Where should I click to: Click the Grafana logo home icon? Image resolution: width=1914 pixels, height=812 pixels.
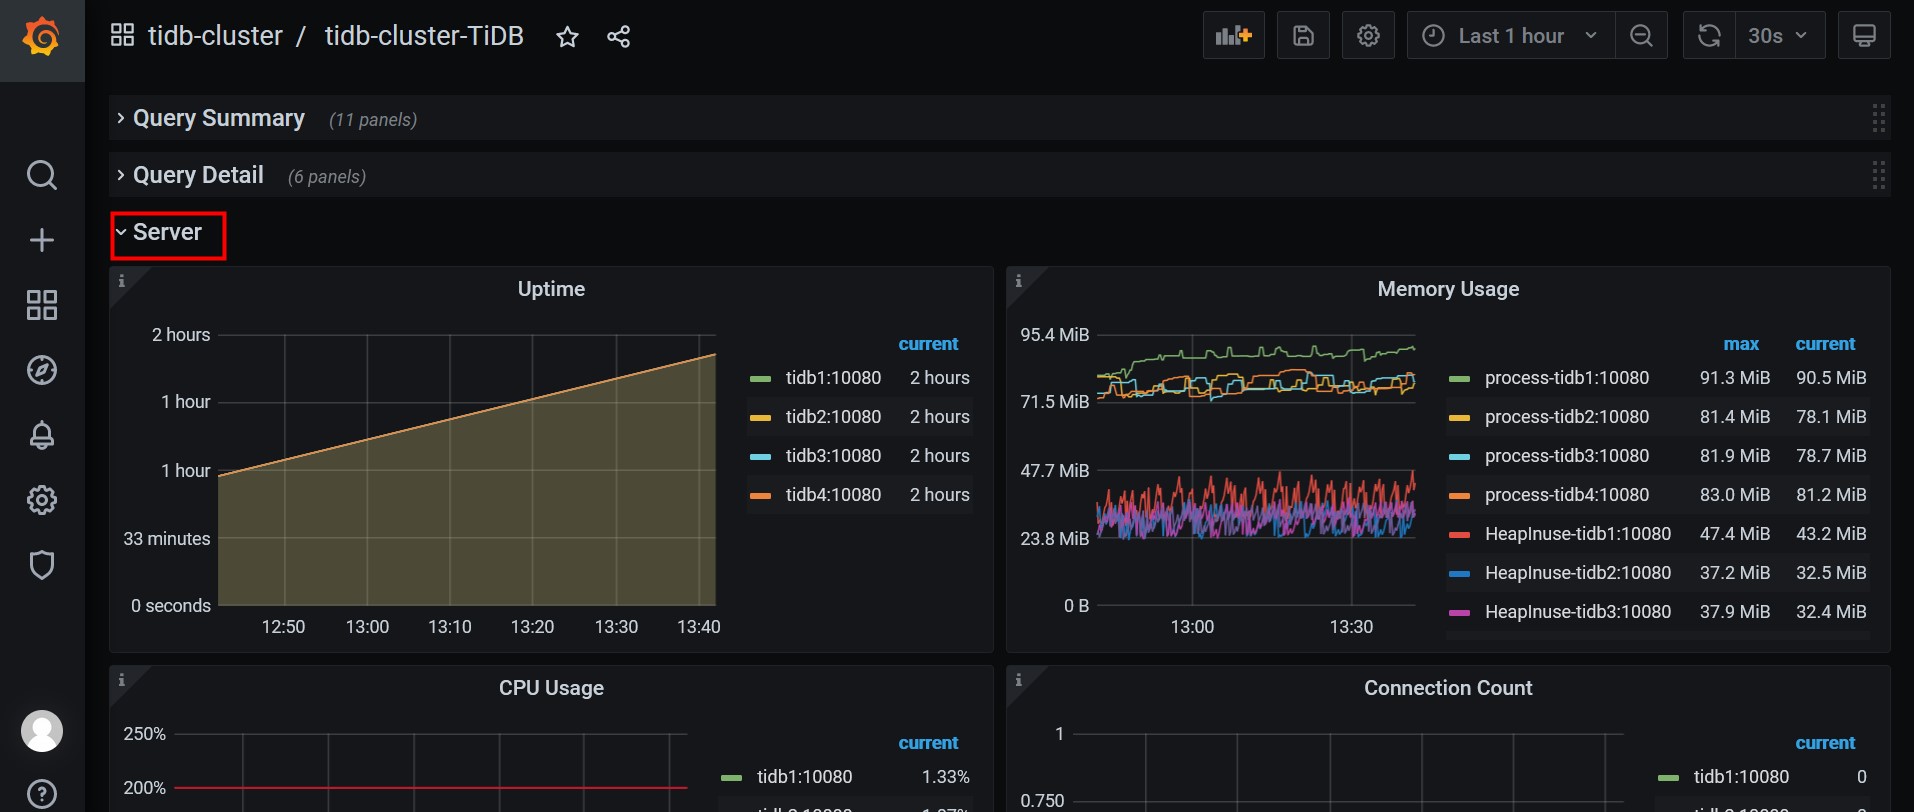[x=42, y=38]
